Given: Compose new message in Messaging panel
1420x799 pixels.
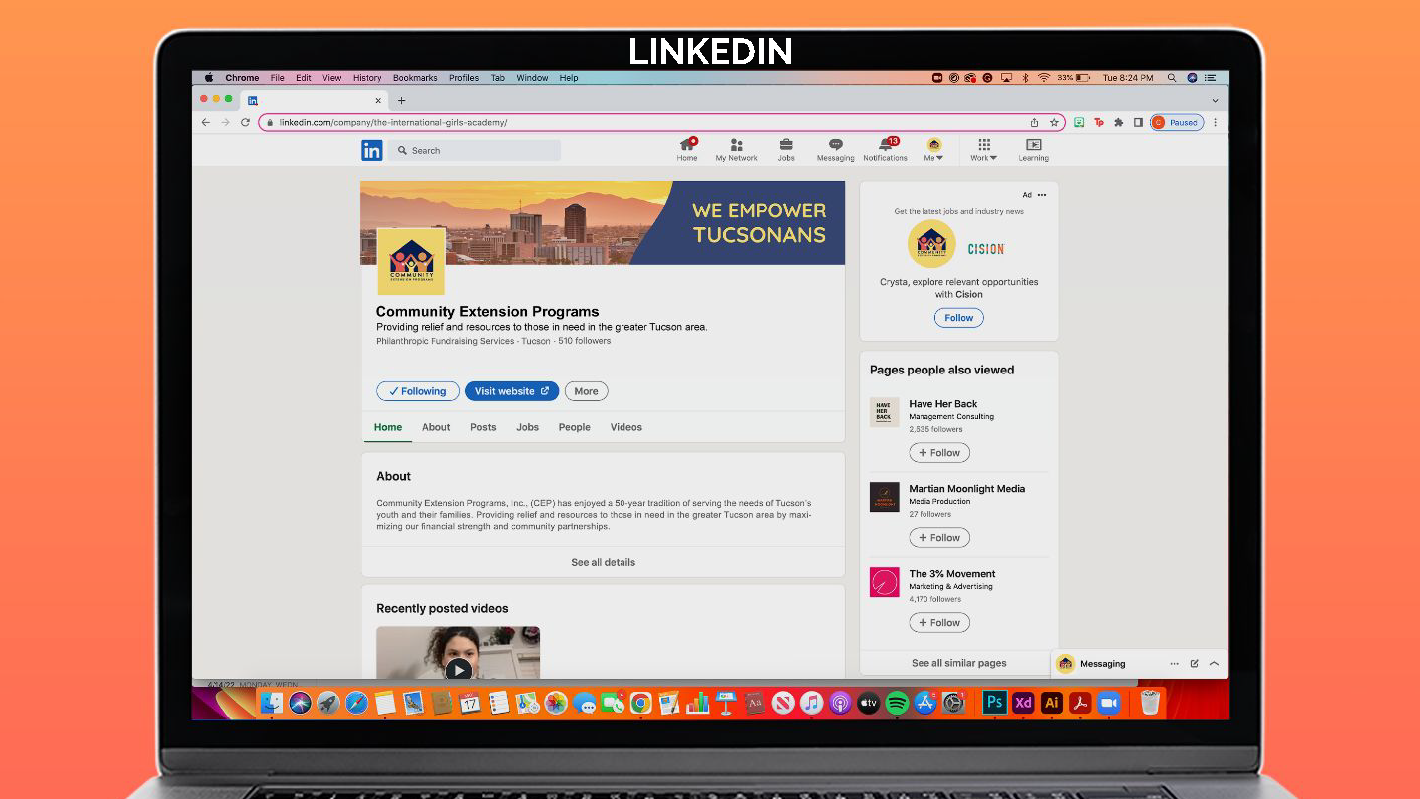Looking at the screenshot, I should [1194, 664].
